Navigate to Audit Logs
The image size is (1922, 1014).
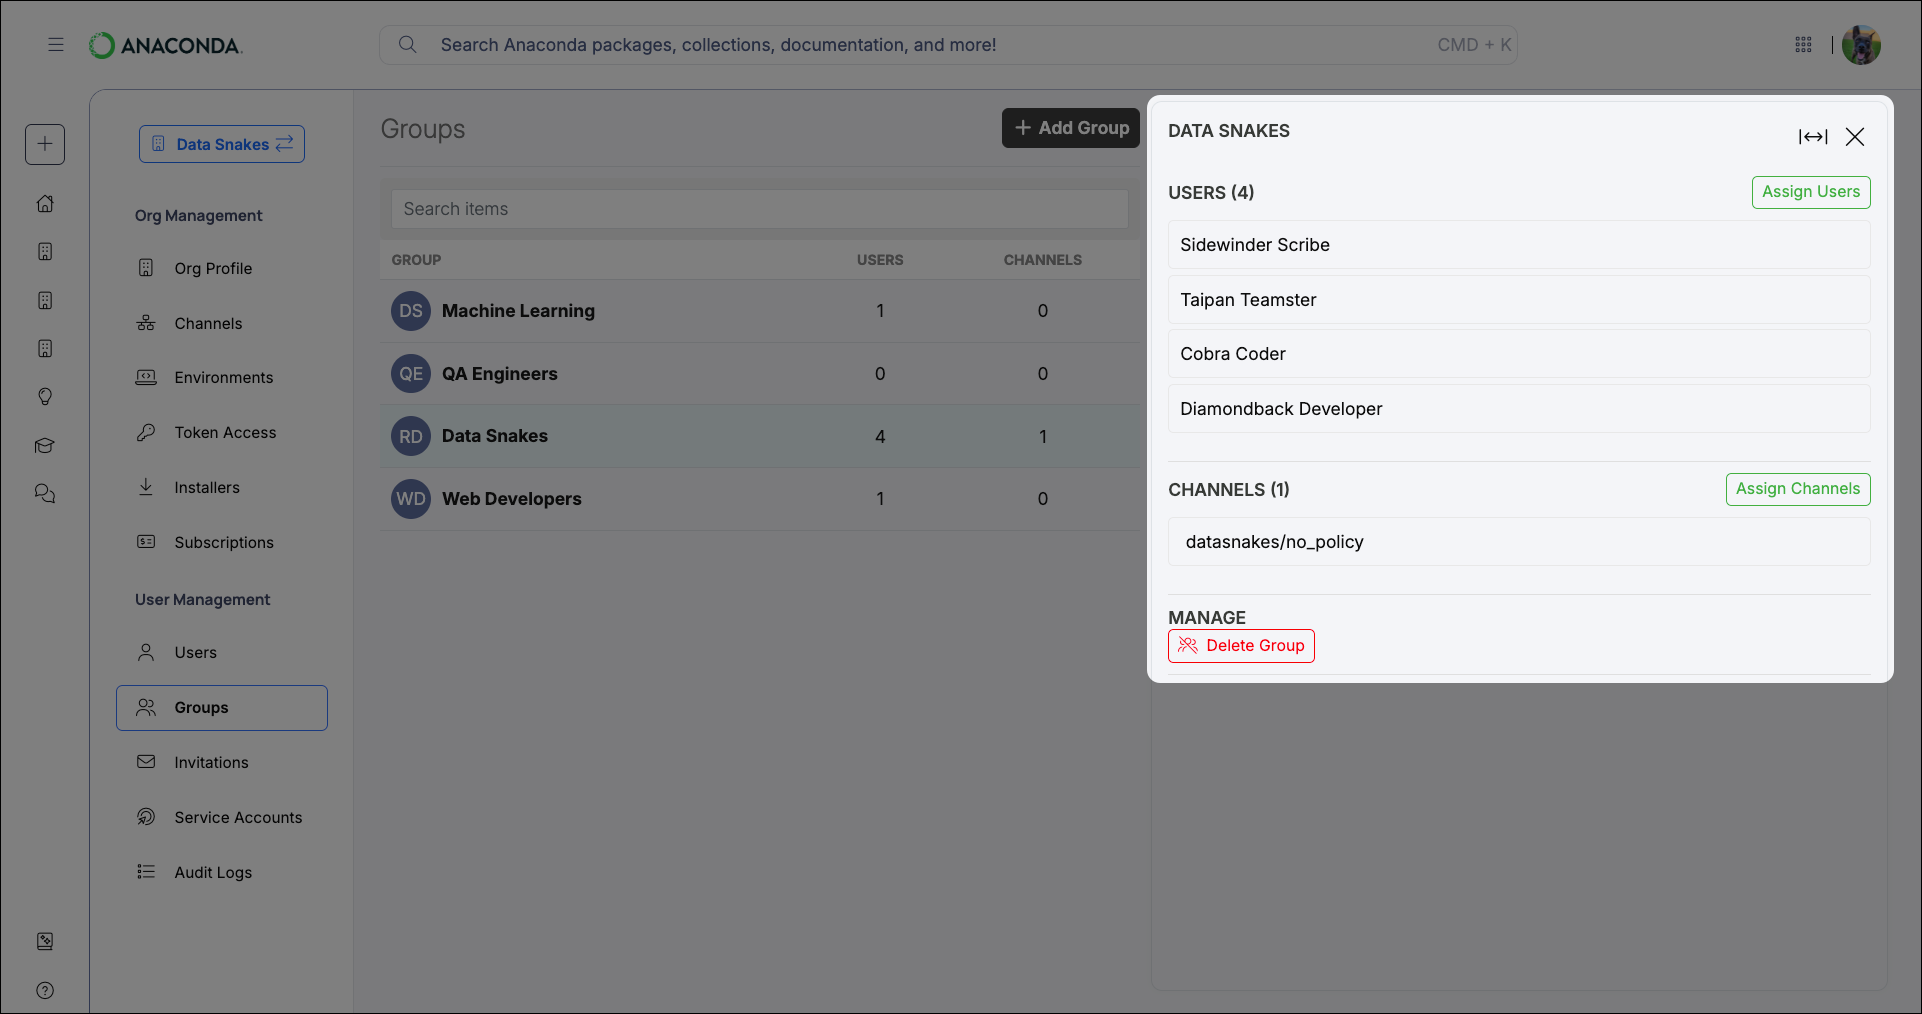(x=212, y=871)
